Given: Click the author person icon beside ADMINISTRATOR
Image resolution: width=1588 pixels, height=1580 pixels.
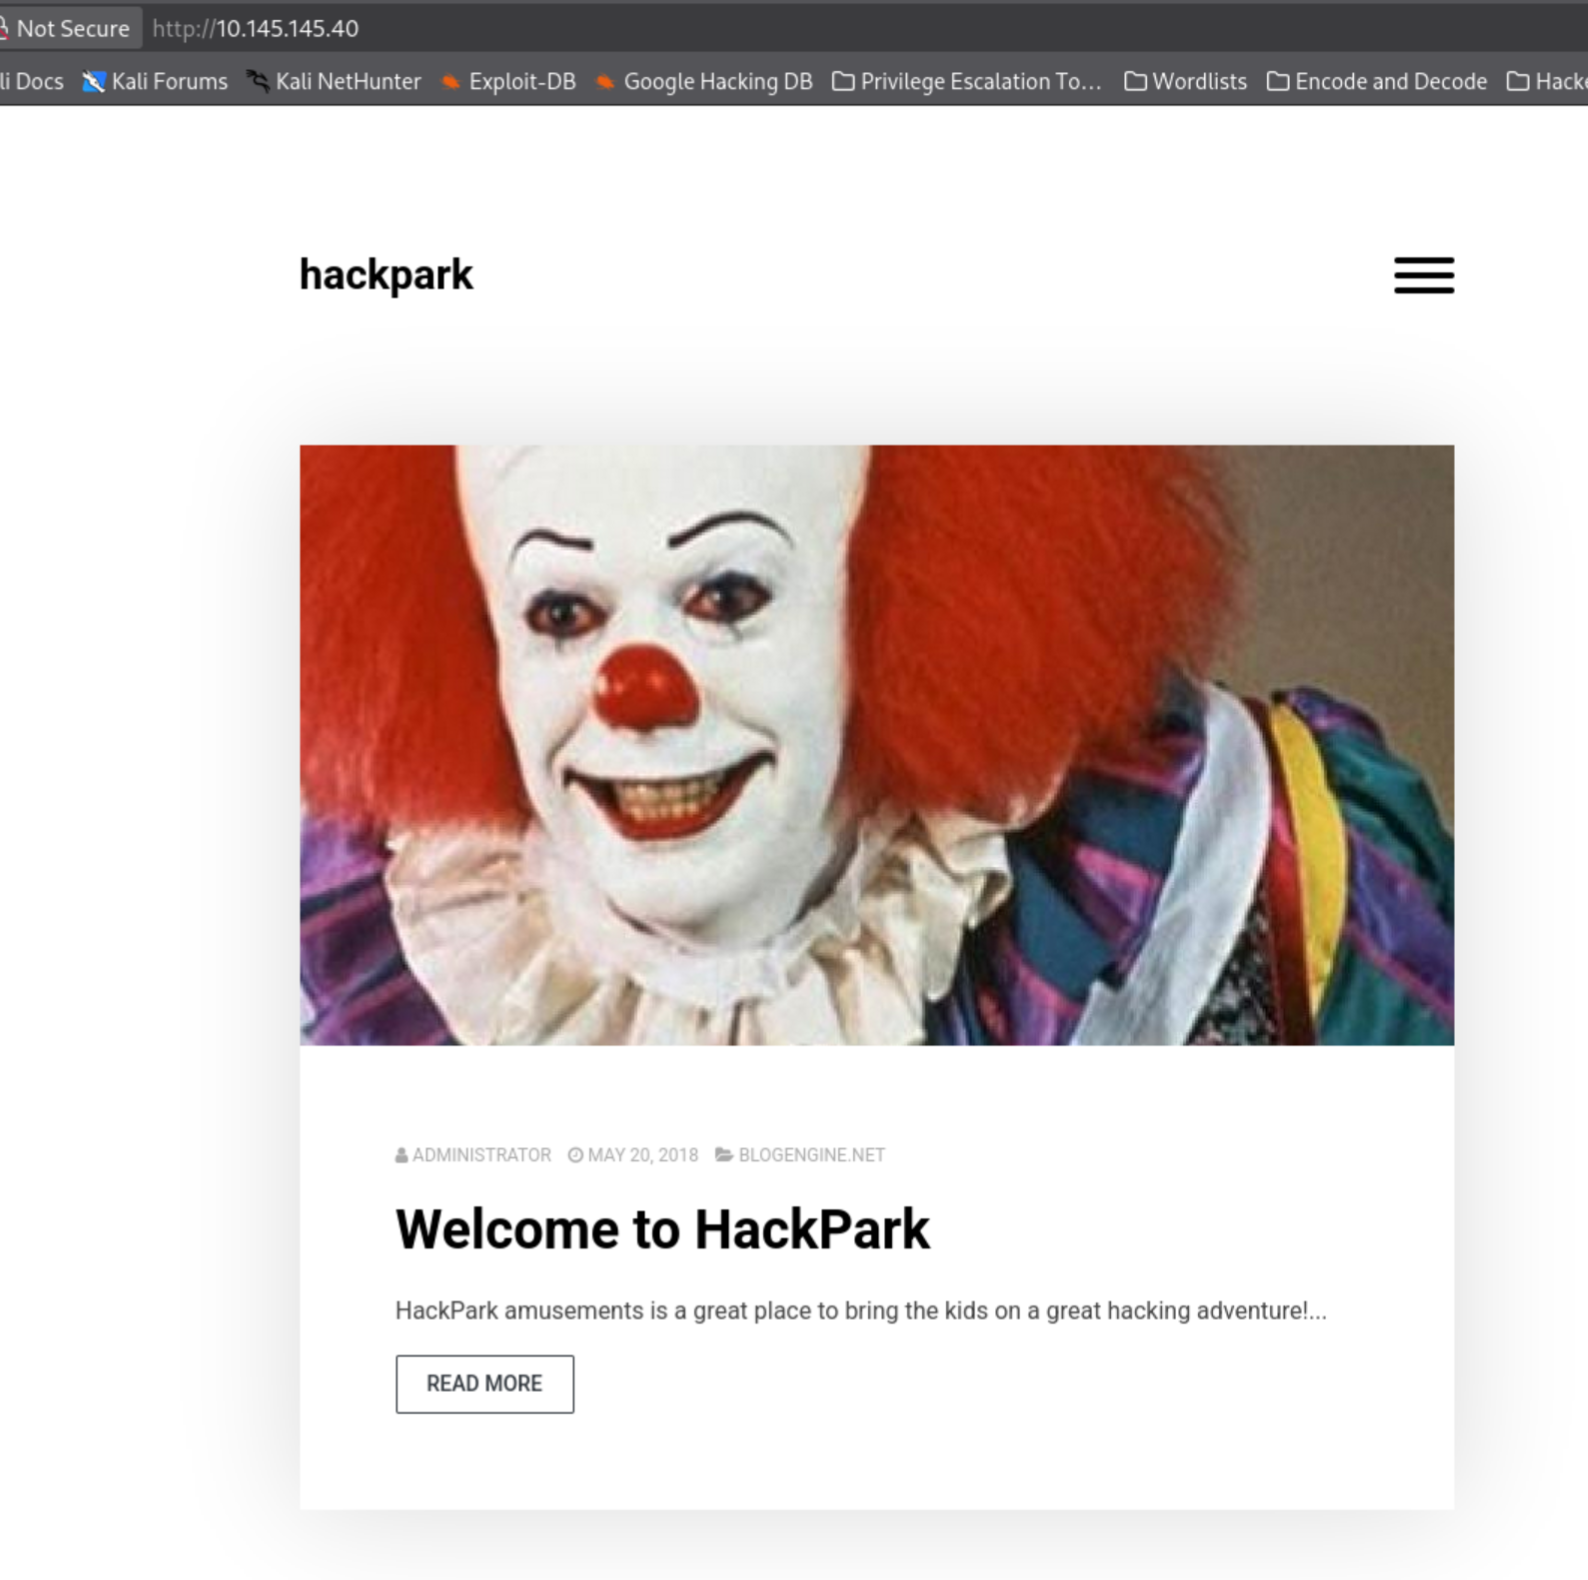Looking at the screenshot, I should (x=402, y=1155).
